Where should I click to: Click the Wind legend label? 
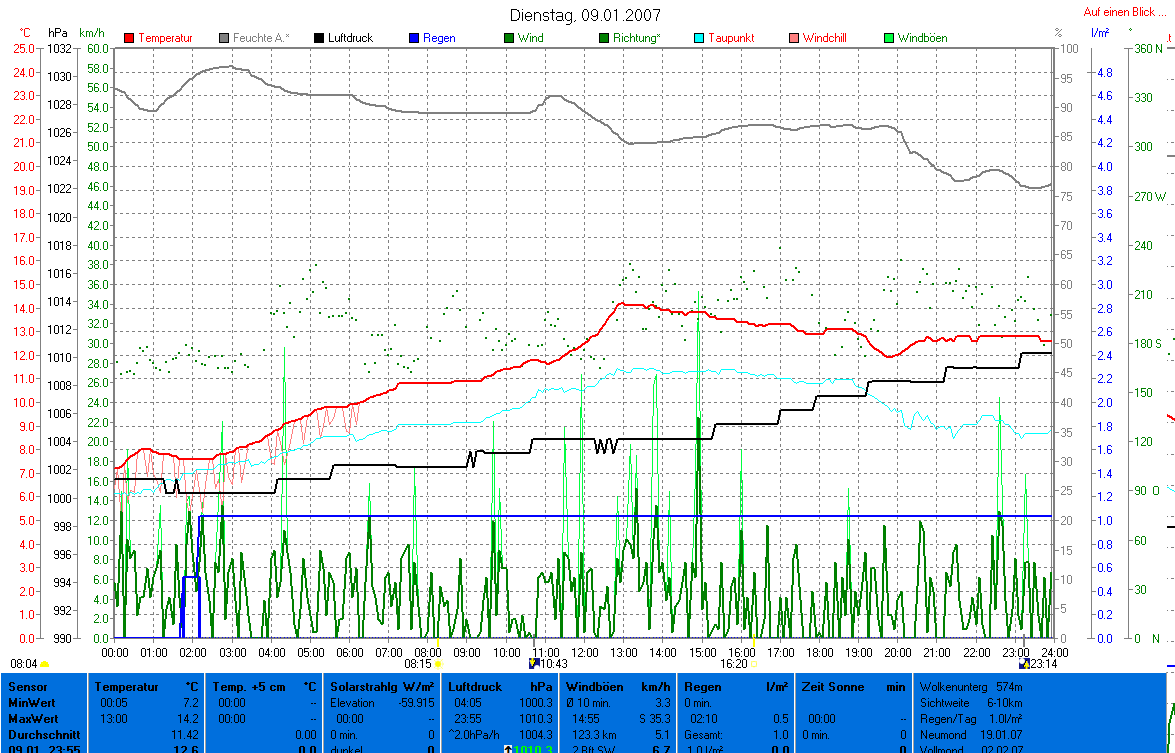click(x=531, y=38)
